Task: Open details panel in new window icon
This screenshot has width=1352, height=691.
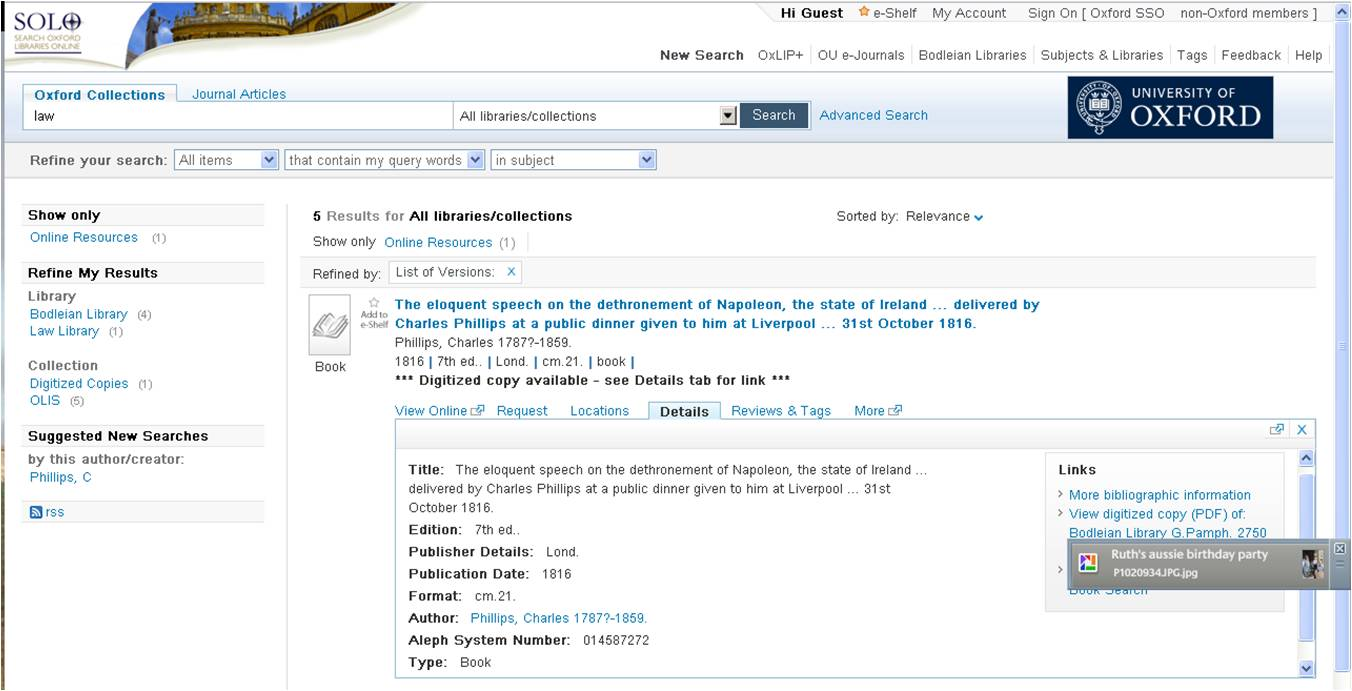Action: tap(1276, 429)
